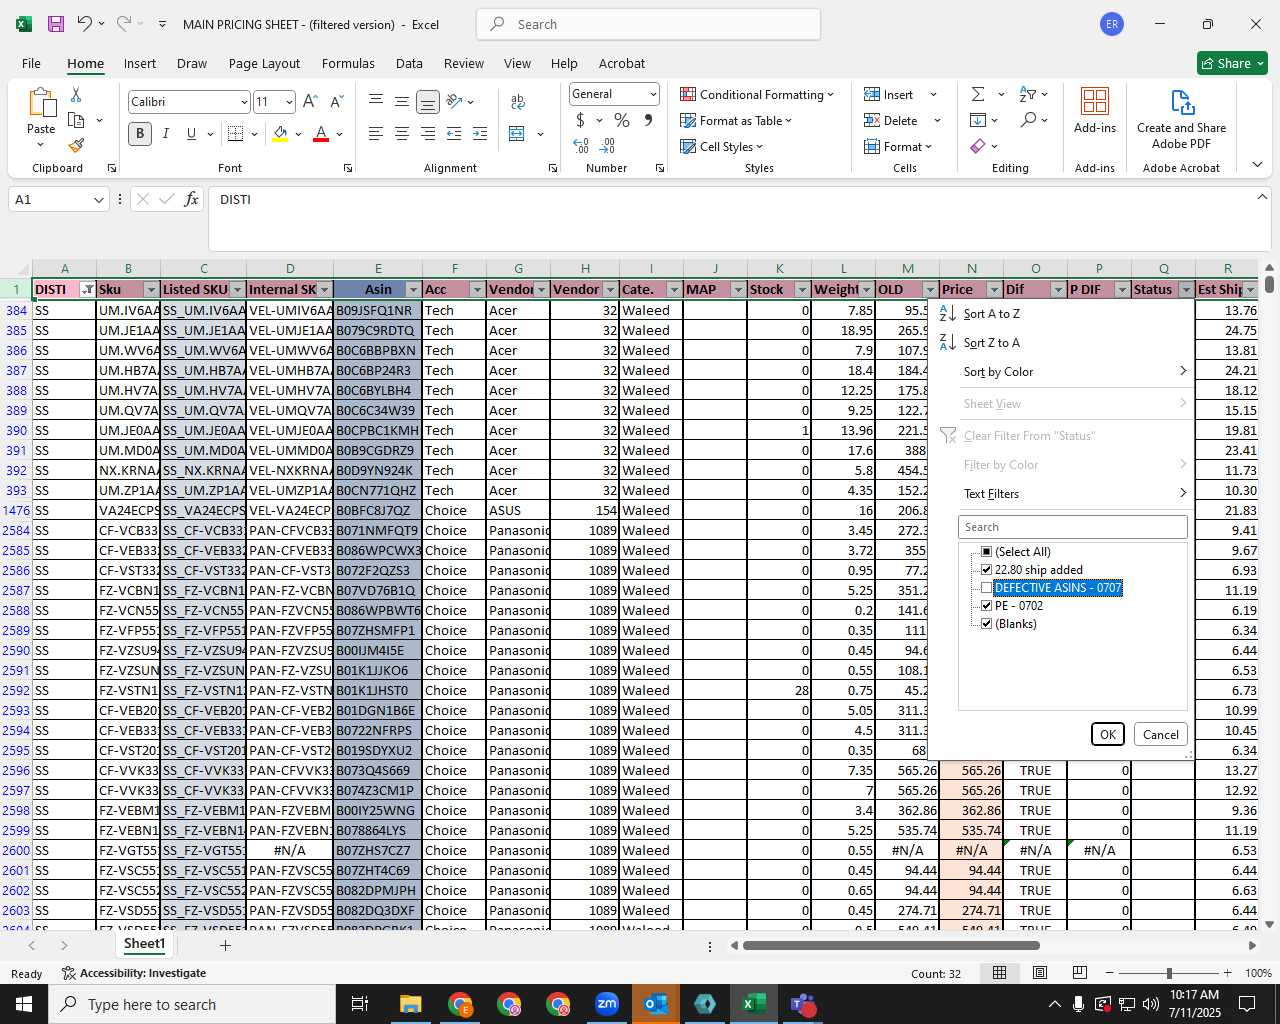Open the number format General dropdown
This screenshot has width=1280, height=1024.
click(x=653, y=94)
